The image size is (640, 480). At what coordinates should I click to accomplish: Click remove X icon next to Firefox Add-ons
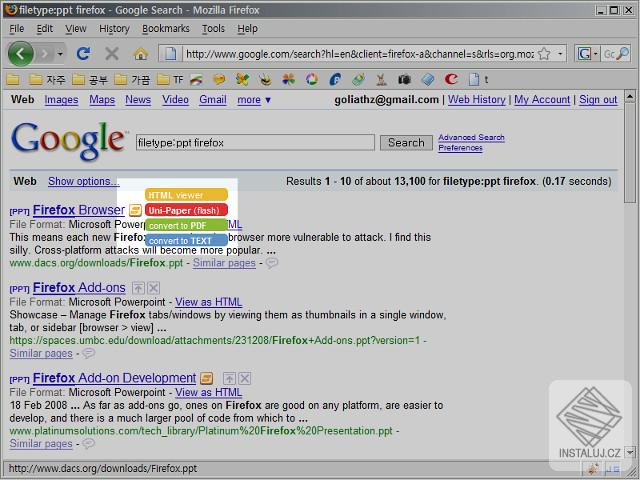153,288
